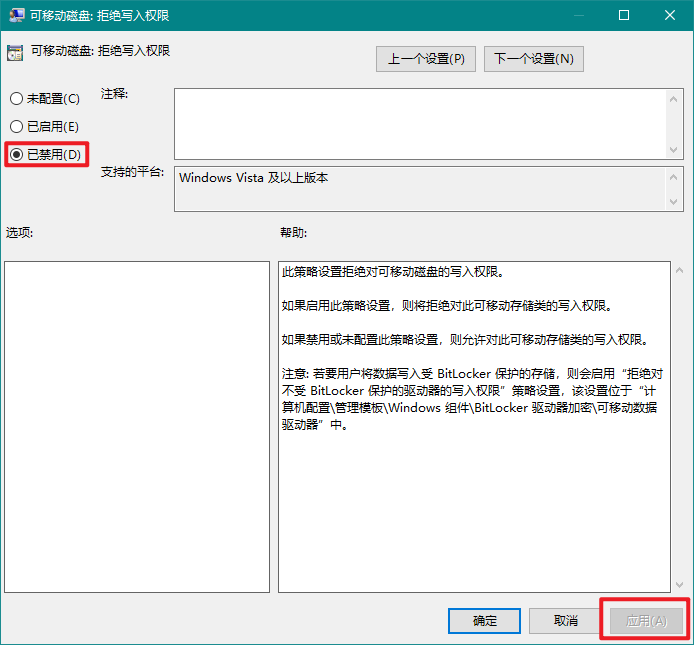Select the 已启用(E) radio button
This screenshot has height=645, width=694.
pyautogui.click(x=44, y=127)
